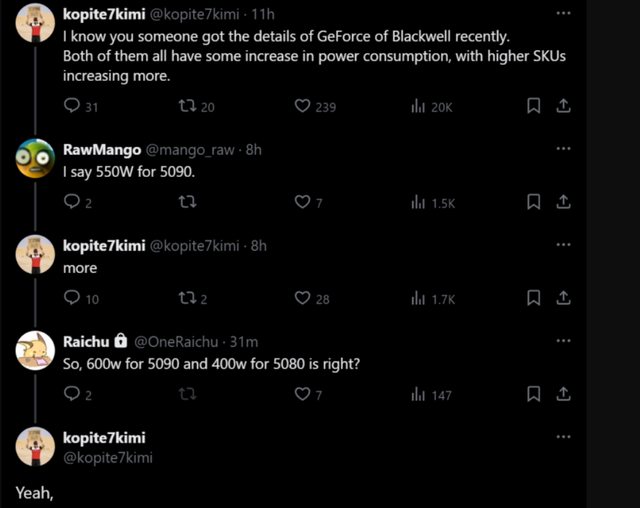
Task: Open more options on Raichu's tweet
Action: click(x=563, y=340)
